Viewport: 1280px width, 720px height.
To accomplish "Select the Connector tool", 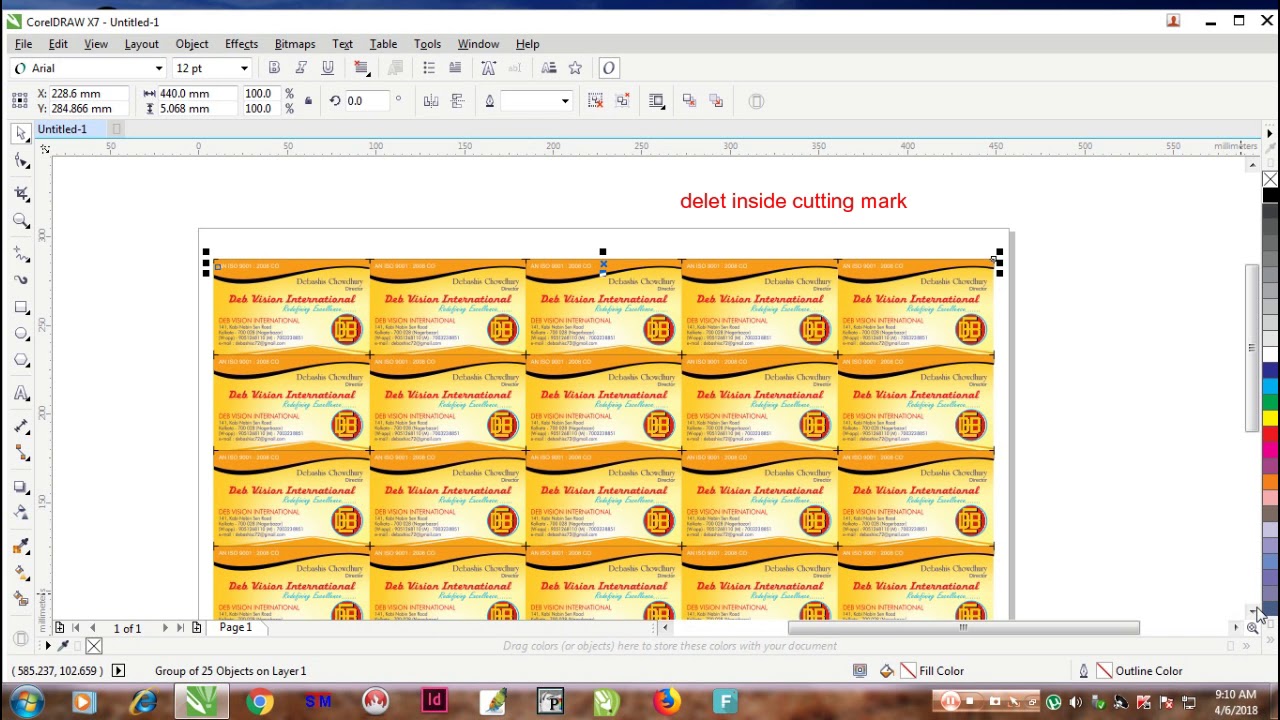I will click(x=21, y=453).
